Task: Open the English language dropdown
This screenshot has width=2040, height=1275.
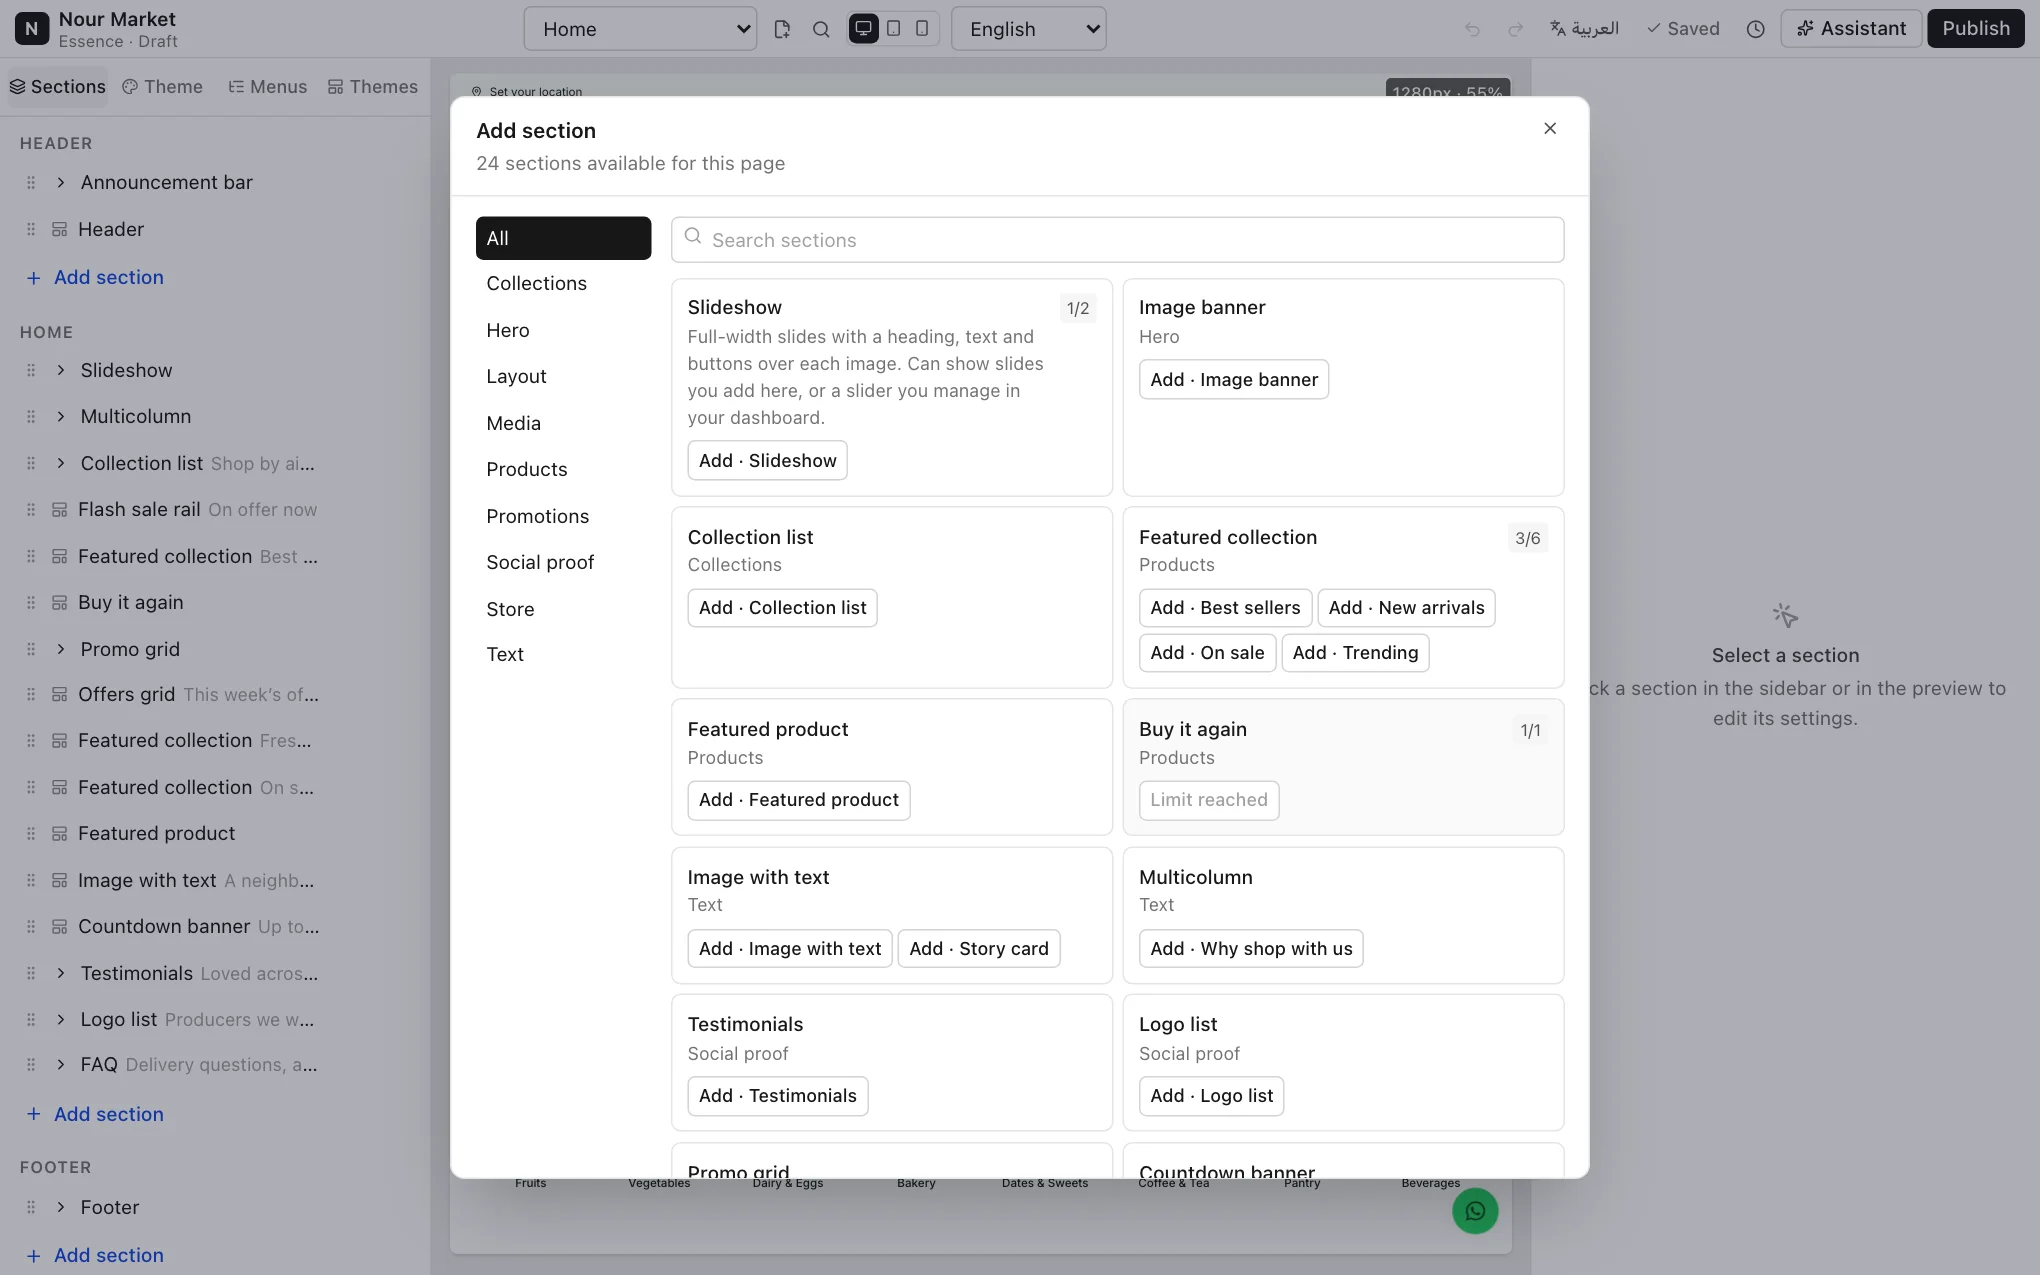Action: (x=1029, y=29)
